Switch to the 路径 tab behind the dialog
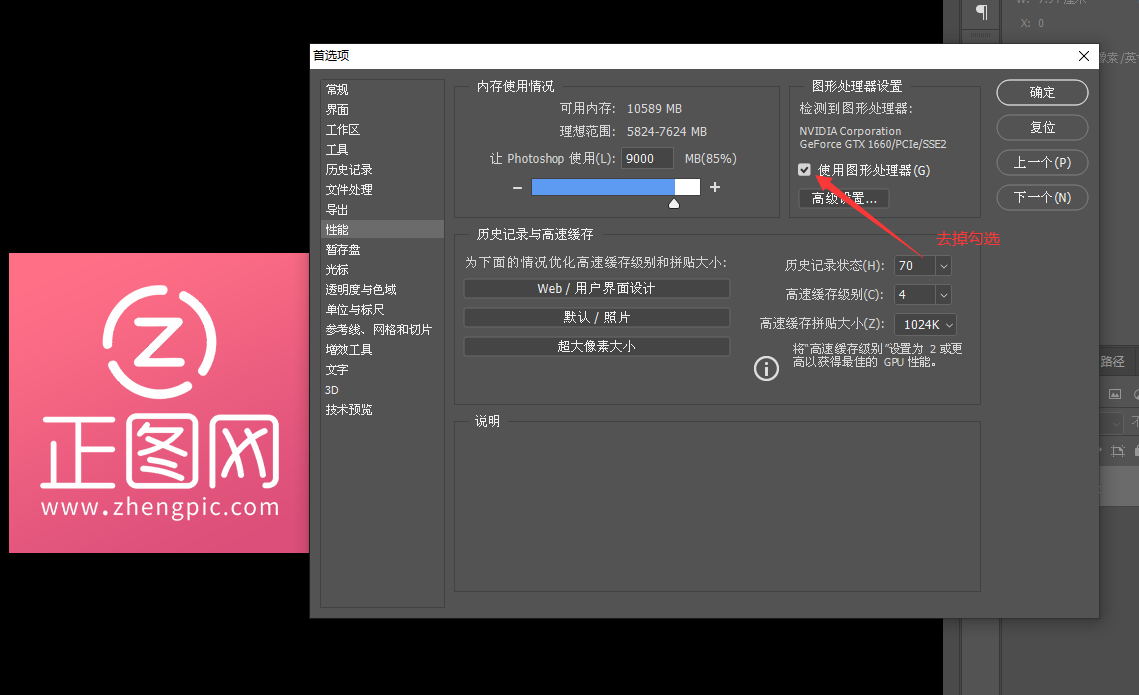Screen dimensions: 1139x695 click(1112, 362)
